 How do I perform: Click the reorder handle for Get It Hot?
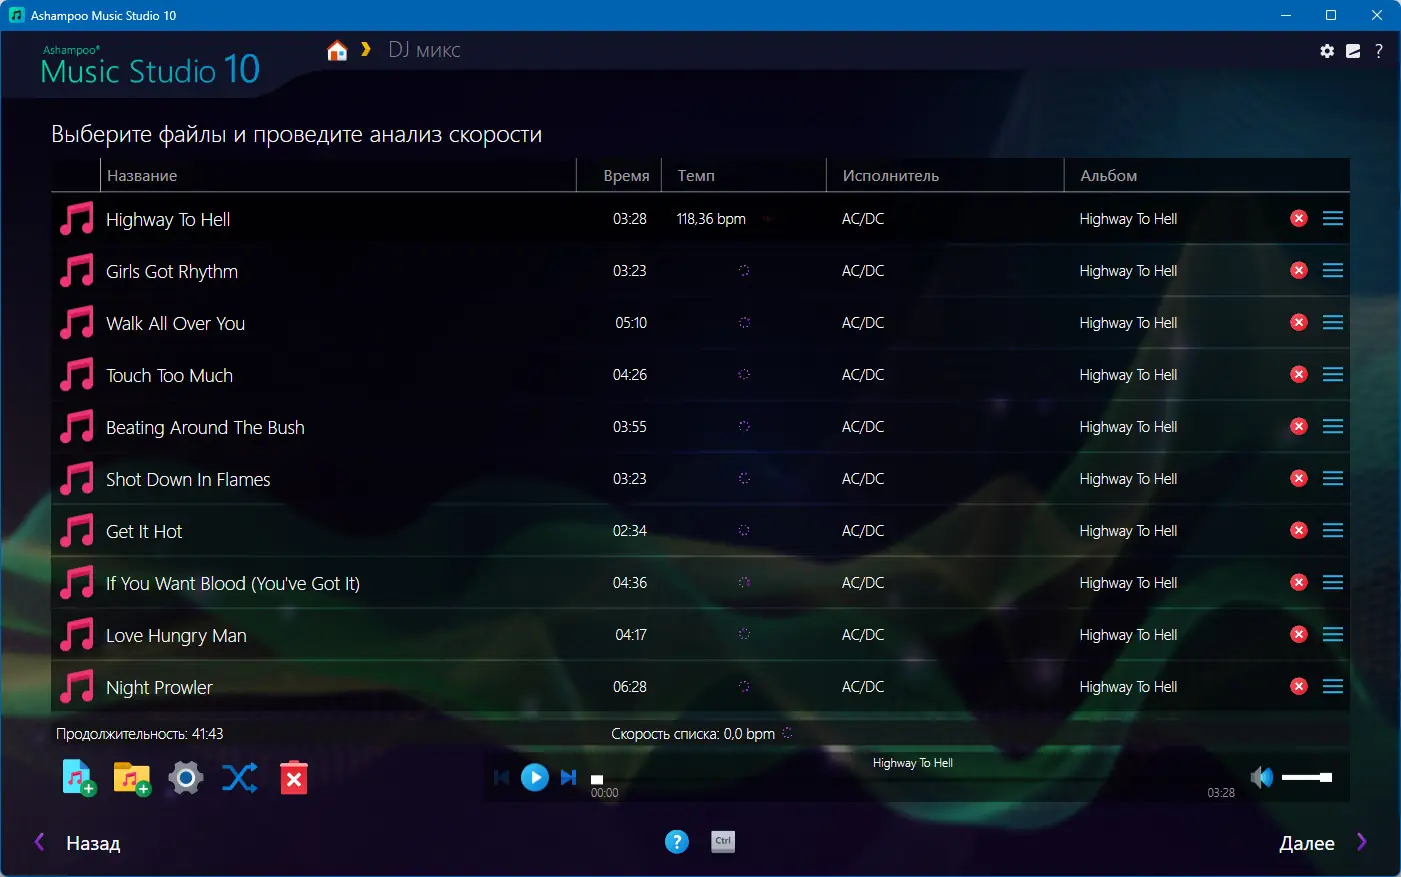point(1333,530)
